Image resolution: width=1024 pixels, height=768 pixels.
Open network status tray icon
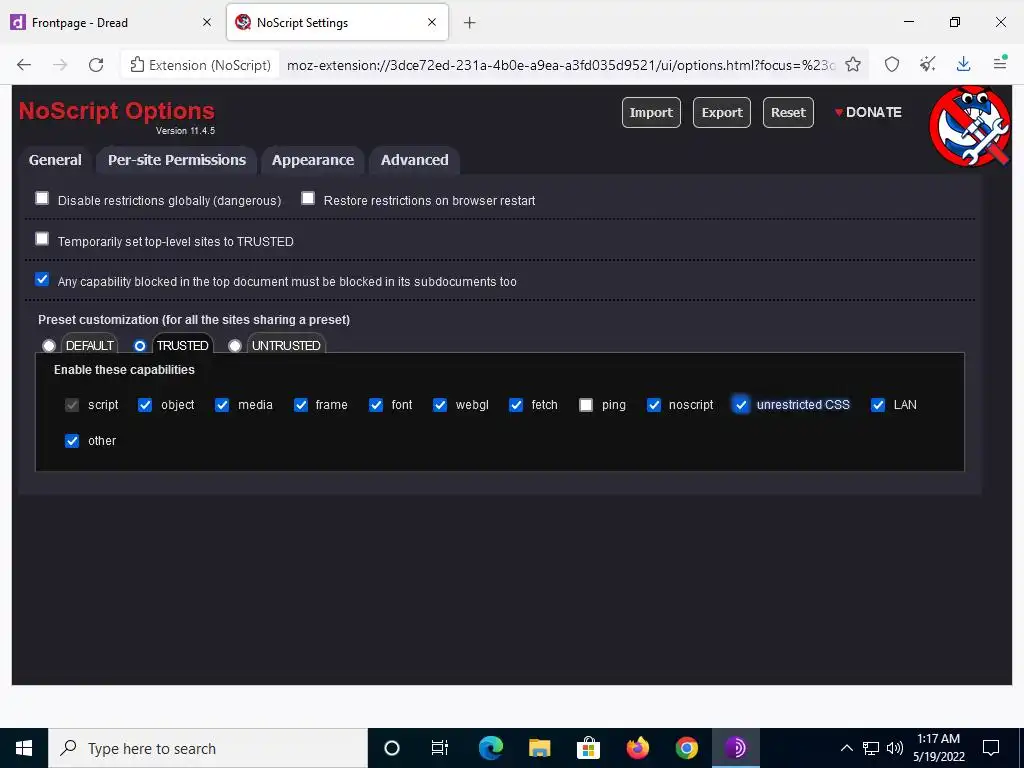click(871, 748)
